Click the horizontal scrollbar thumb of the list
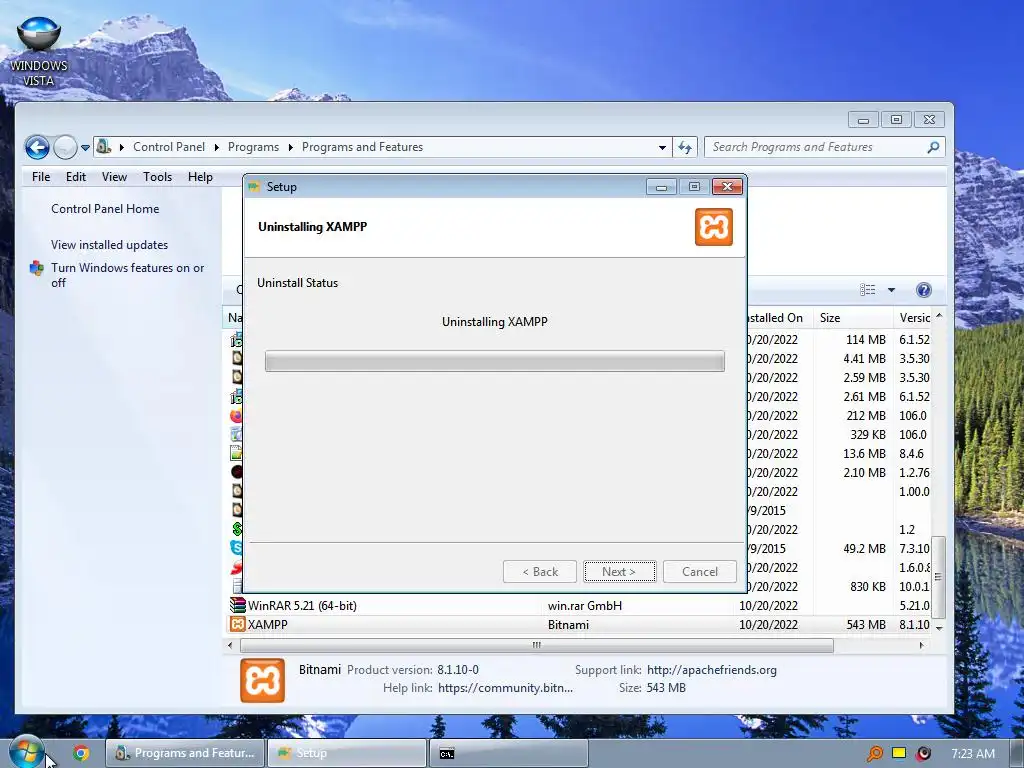 (x=537, y=646)
